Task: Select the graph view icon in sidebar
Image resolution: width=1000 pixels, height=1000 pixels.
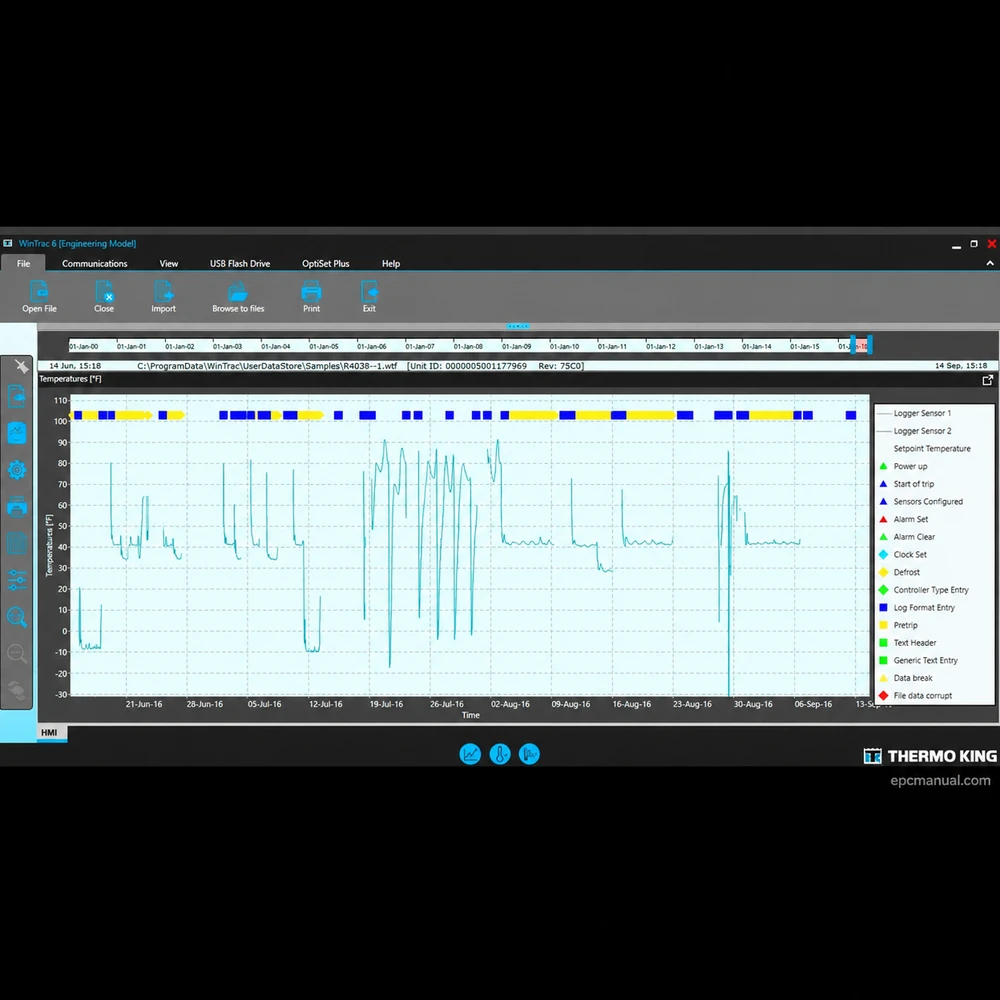Action: pos(17,433)
